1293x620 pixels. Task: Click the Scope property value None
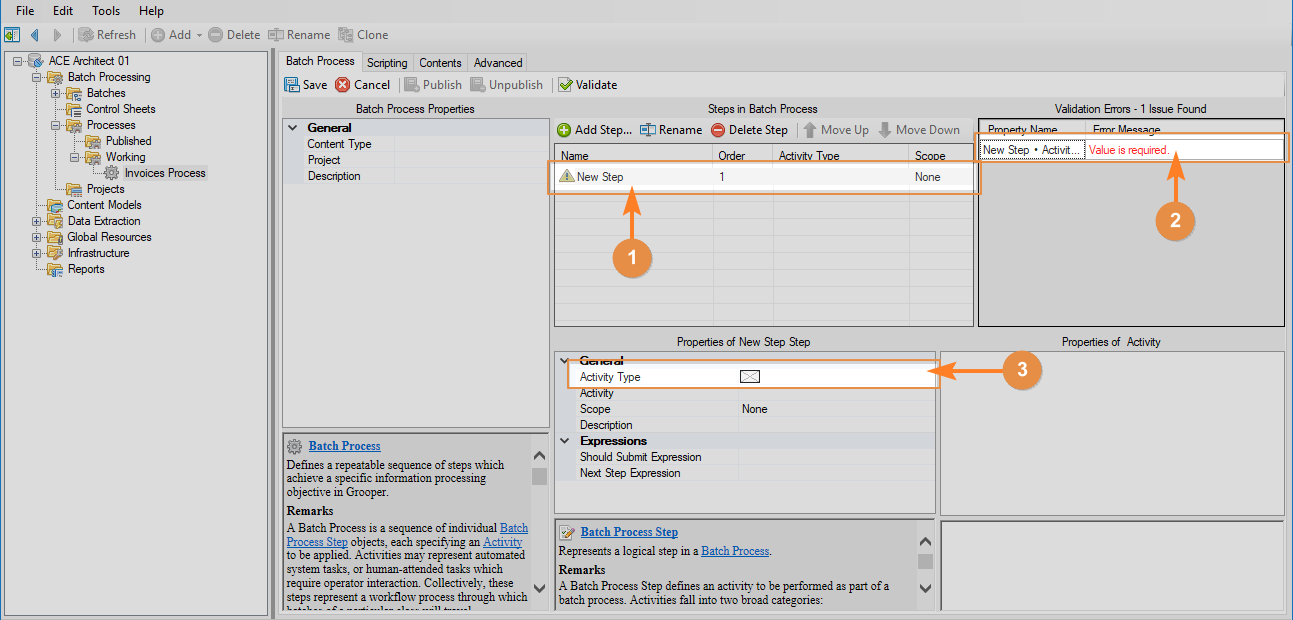click(x=755, y=409)
